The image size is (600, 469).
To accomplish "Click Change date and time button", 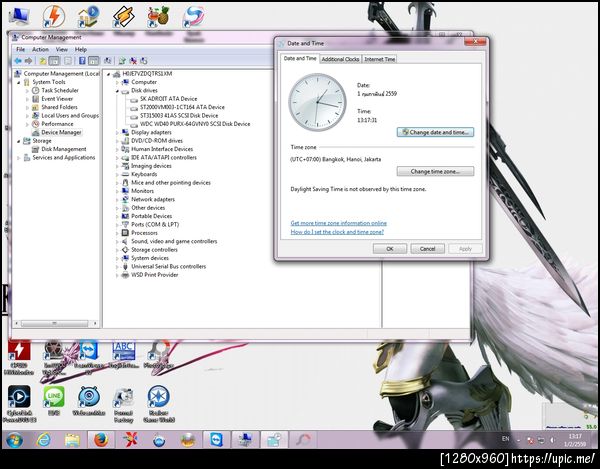I will click(x=435, y=132).
